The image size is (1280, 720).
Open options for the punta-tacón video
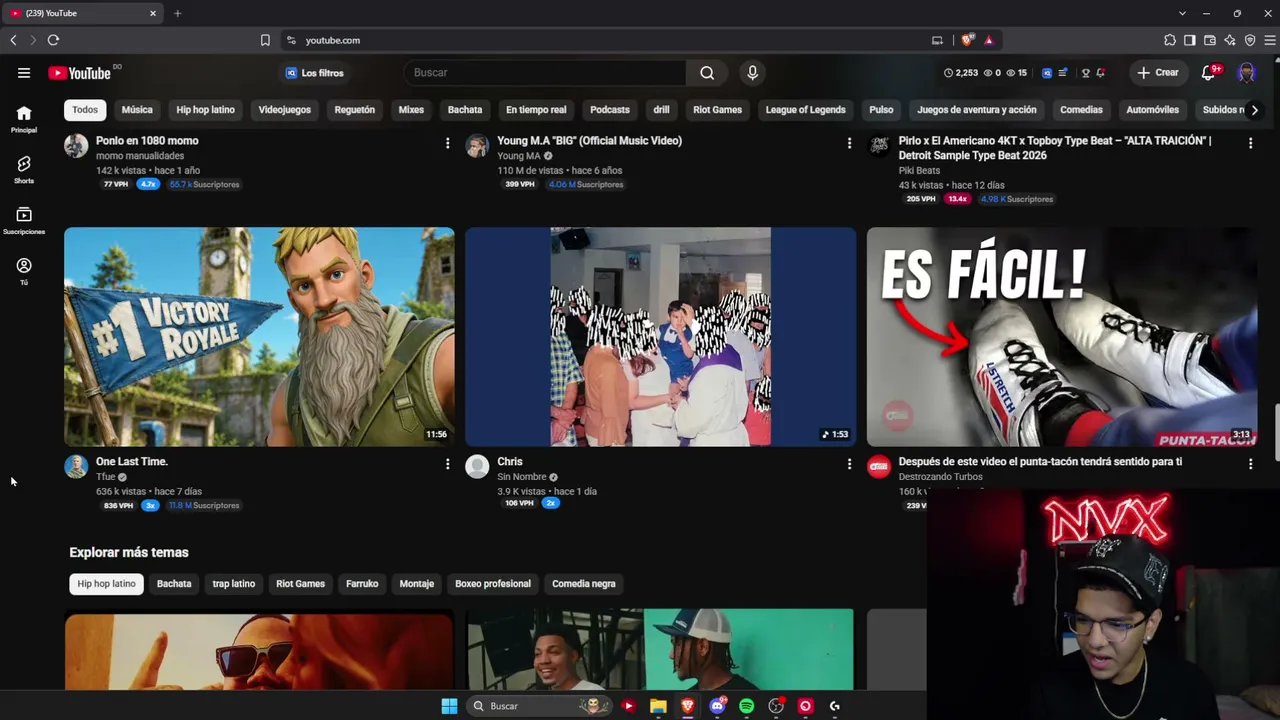tap(1250, 464)
